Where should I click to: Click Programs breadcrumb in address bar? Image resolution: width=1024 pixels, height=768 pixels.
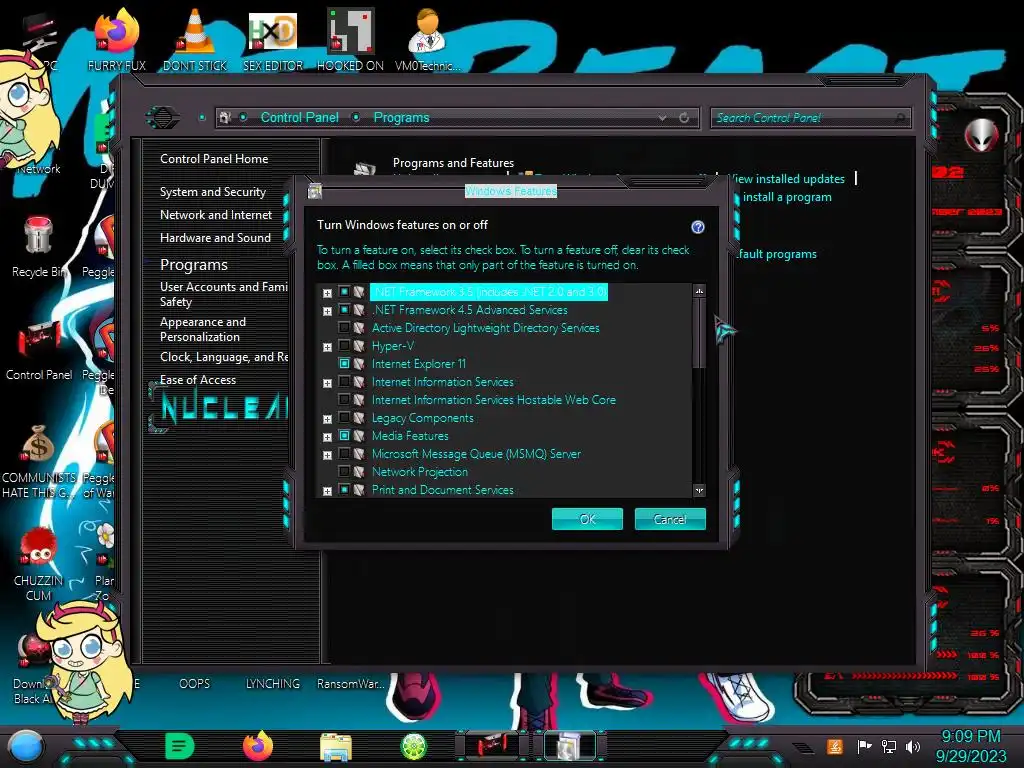click(x=401, y=118)
